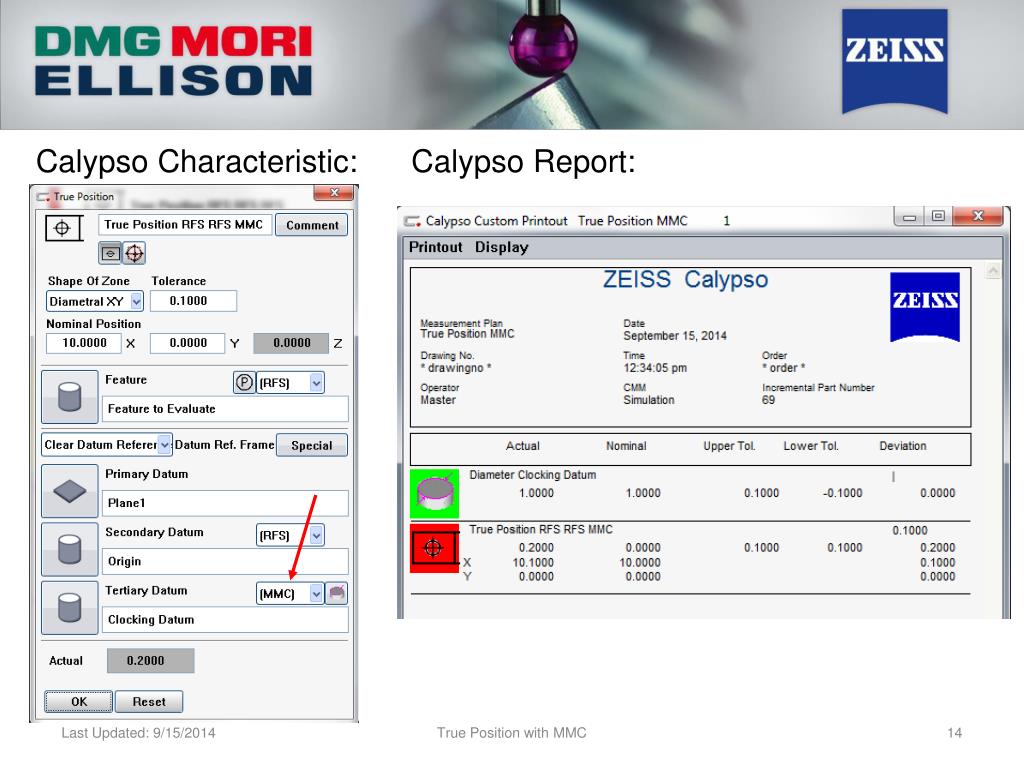Click the projected zone P icon

244,383
